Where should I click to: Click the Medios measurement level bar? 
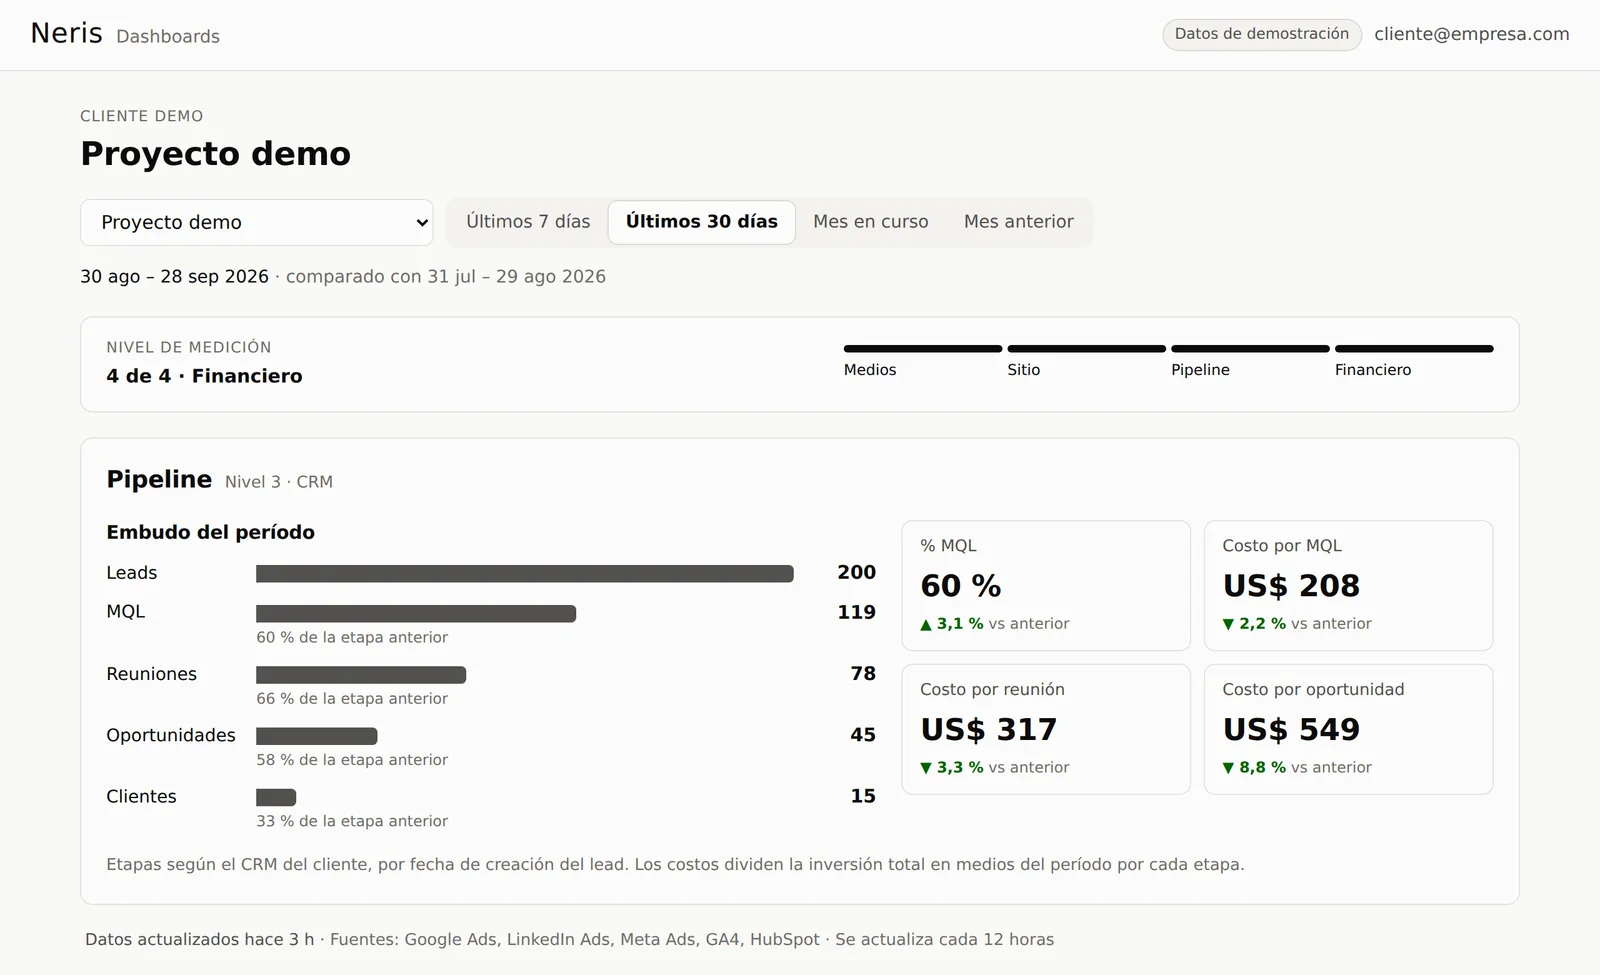[922, 349]
